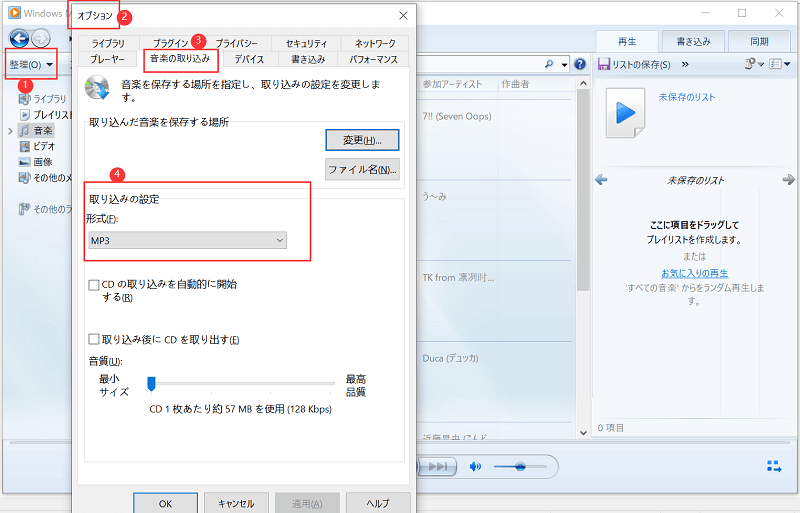Image resolution: width=800 pixels, height=513 pixels.
Task: Switch to the パフォーマンス tab
Action: (373, 59)
